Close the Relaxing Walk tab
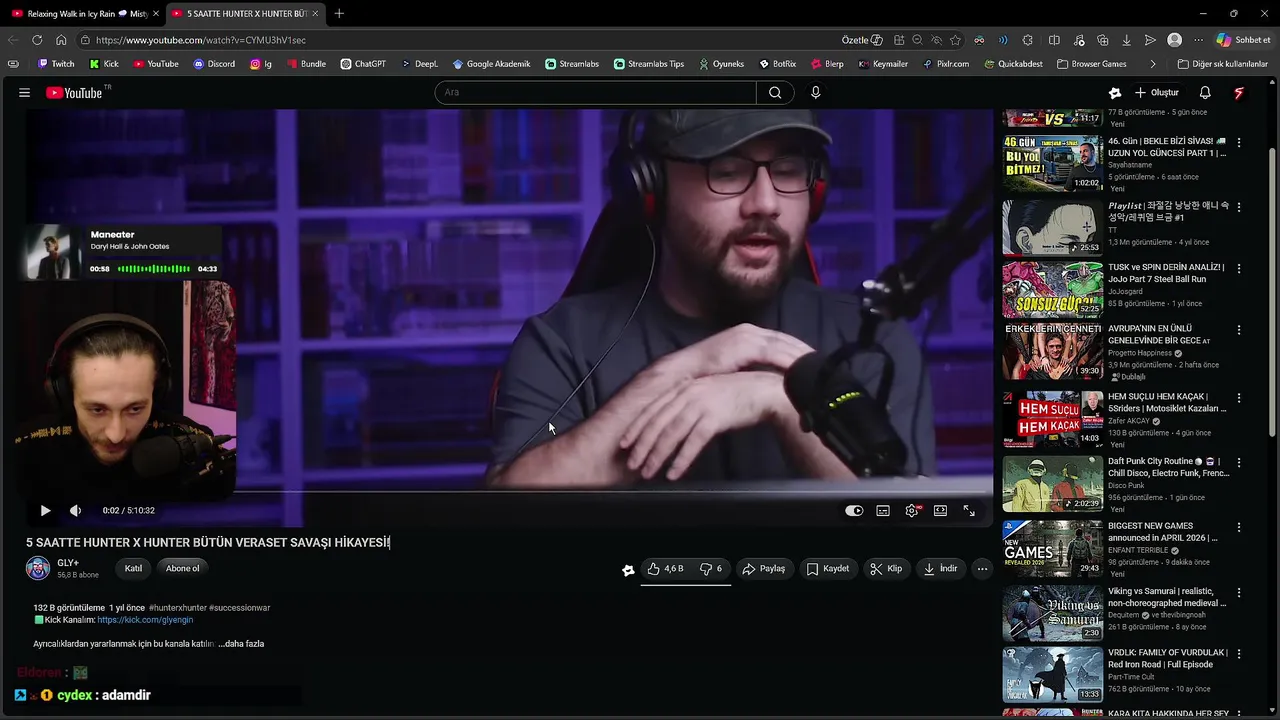This screenshot has width=1280, height=720. [155, 13]
